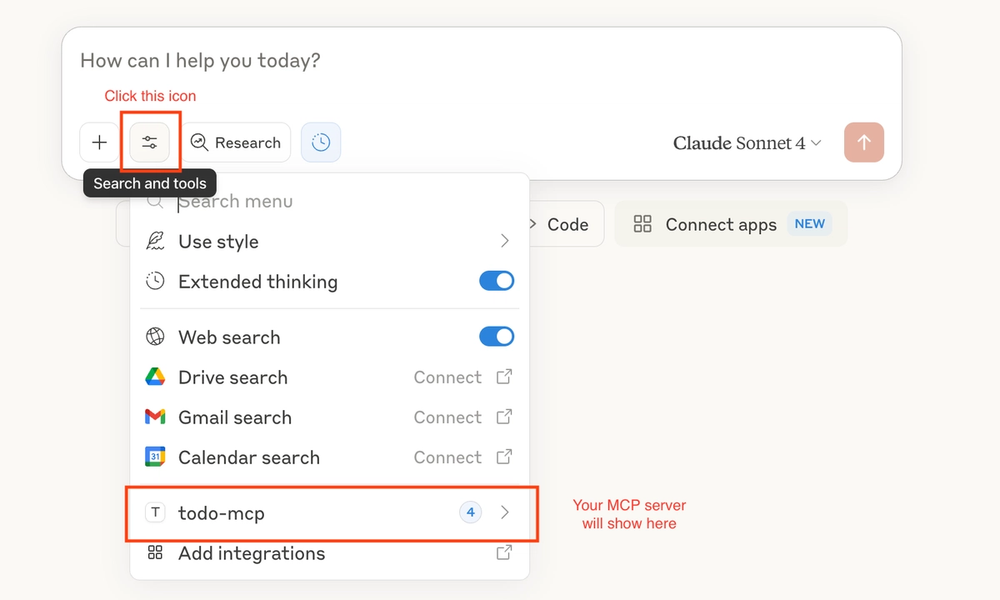1000x600 pixels.
Task: Click the Gmail search label
Action: click(x=235, y=418)
